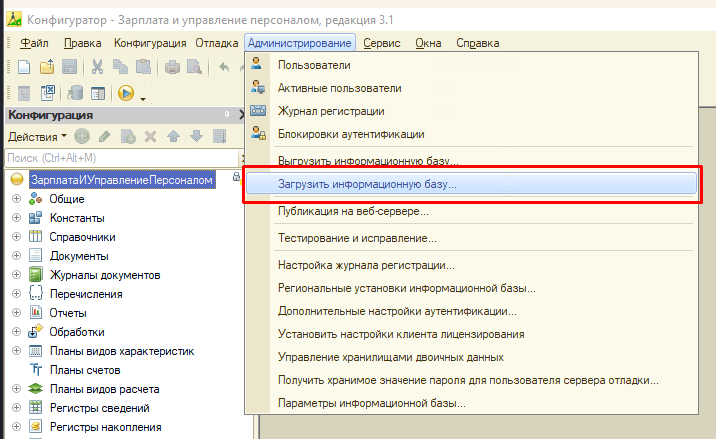Choose Управление хранилищами двоичных данных
716x439 pixels.
coord(471,357)
